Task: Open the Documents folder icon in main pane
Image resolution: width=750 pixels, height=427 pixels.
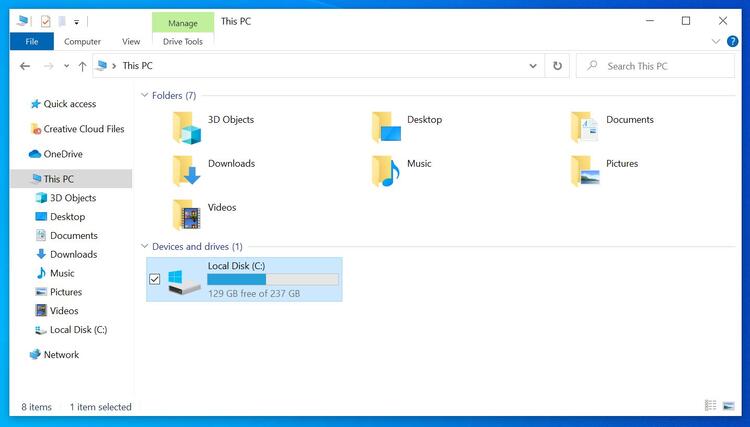Action: 585,127
